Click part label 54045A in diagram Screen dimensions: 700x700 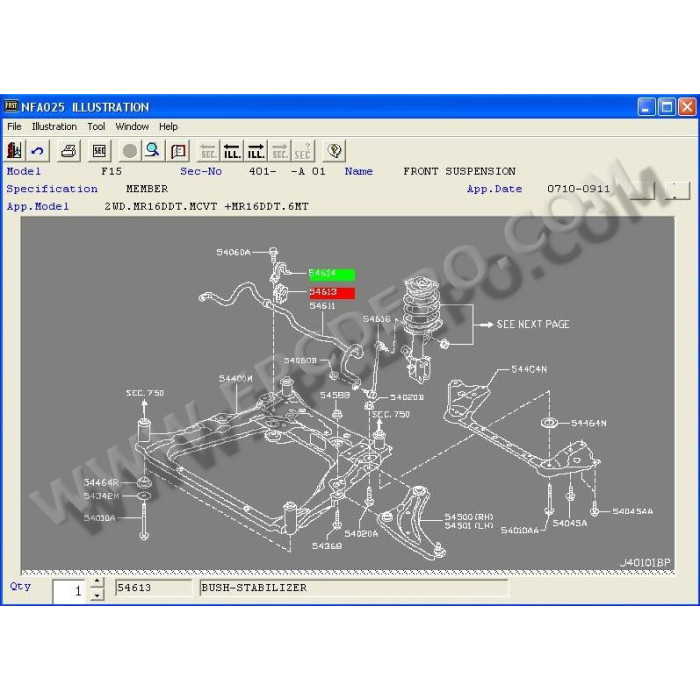[x=570, y=523]
